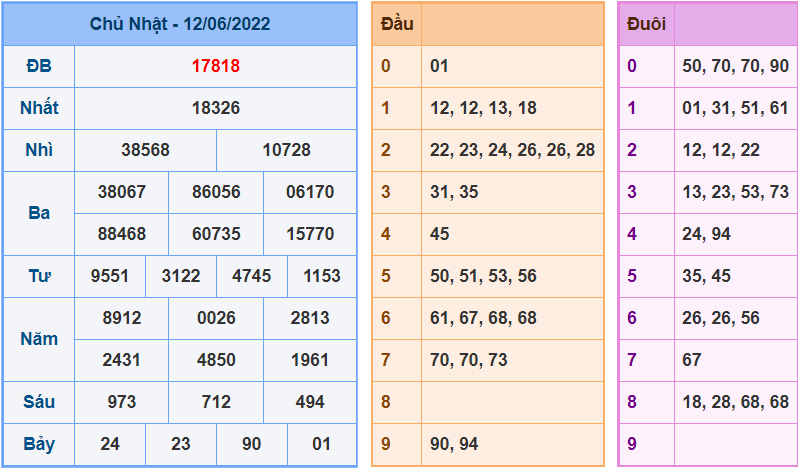Screen dimensions: 798x469
Task: Select Đuôi values 13, 23, 53, 73
Action: (x=735, y=192)
